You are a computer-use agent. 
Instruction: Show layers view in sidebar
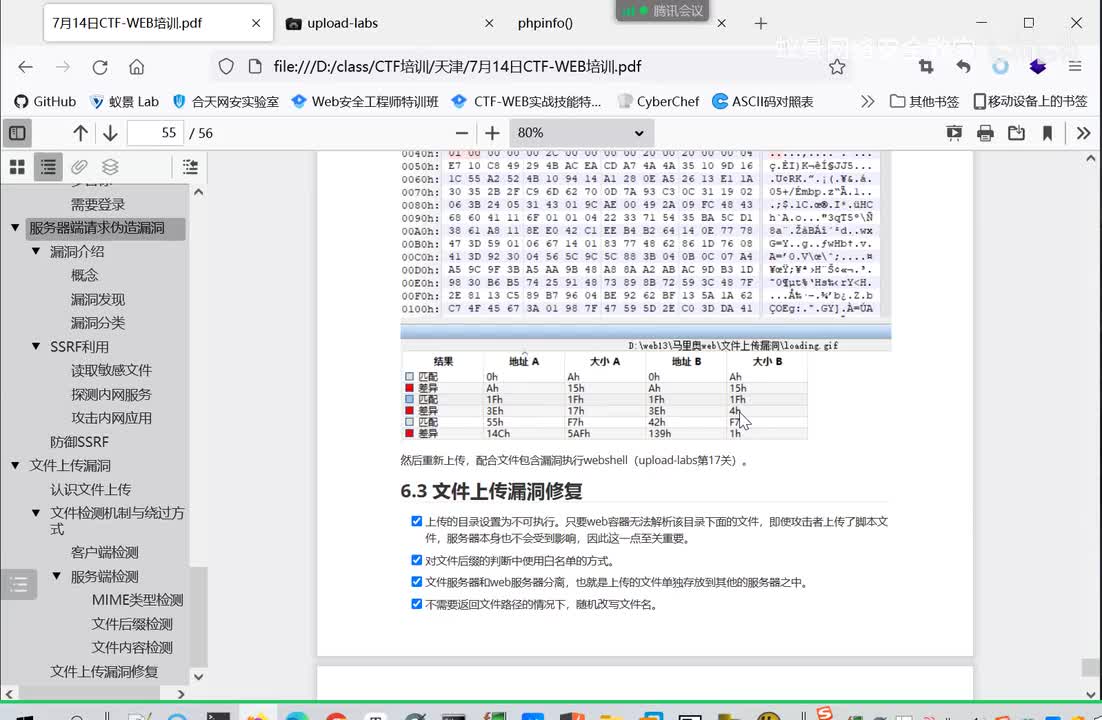[x=110, y=167]
